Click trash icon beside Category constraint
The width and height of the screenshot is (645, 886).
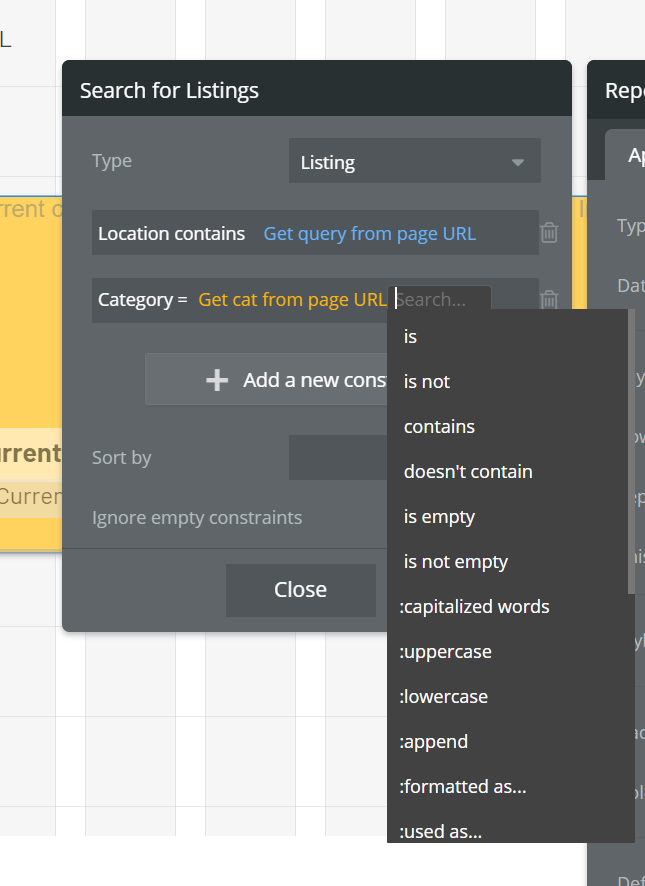pos(549,299)
